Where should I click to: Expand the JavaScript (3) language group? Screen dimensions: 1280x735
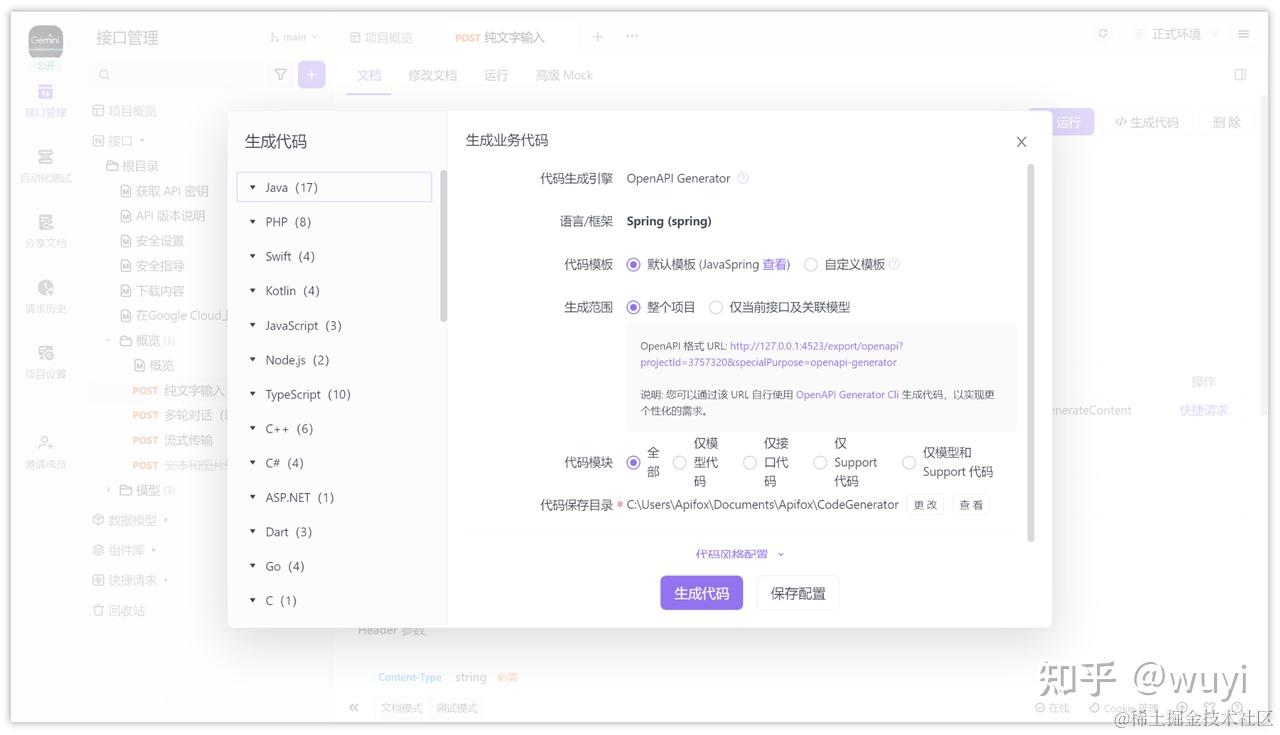pyautogui.click(x=334, y=325)
